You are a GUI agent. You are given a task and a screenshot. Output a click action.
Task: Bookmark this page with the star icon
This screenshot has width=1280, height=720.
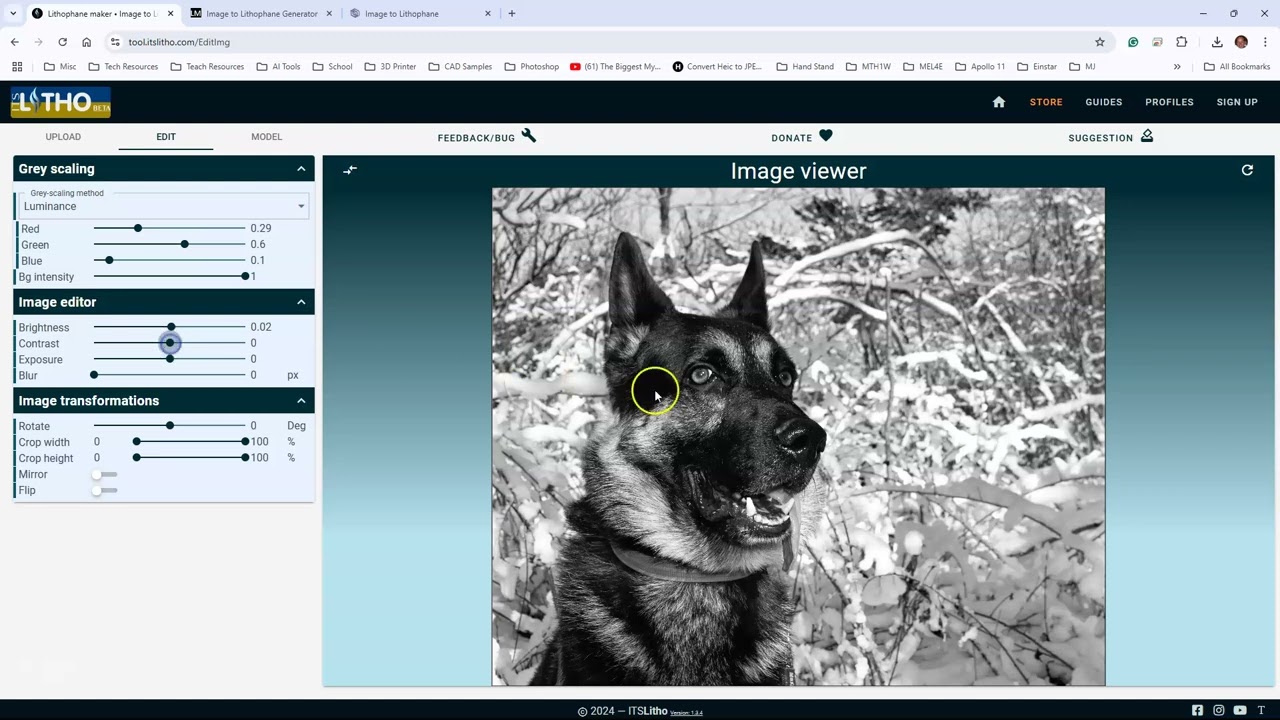tap(1100, 42)
